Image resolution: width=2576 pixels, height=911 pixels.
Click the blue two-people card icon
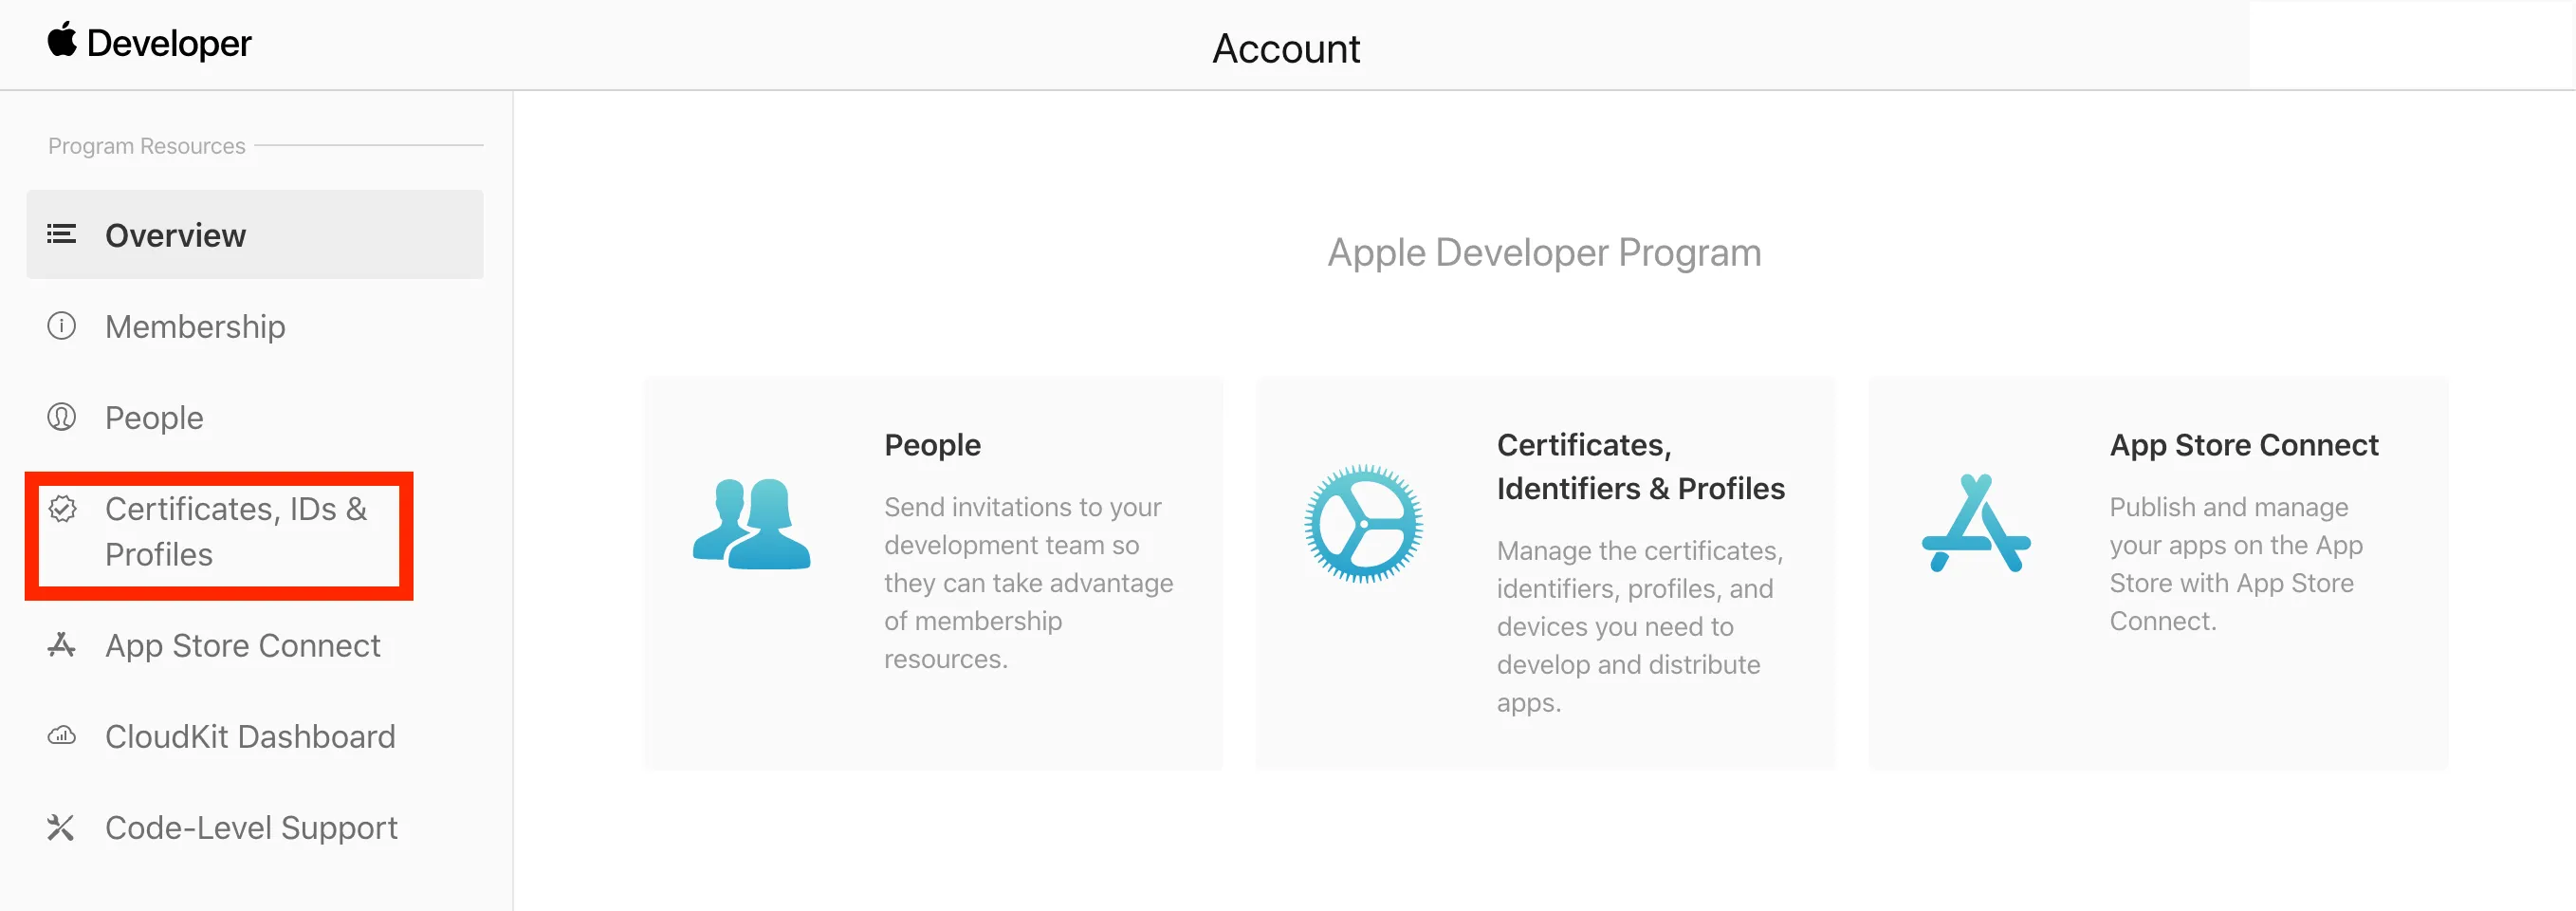point(751,524)
